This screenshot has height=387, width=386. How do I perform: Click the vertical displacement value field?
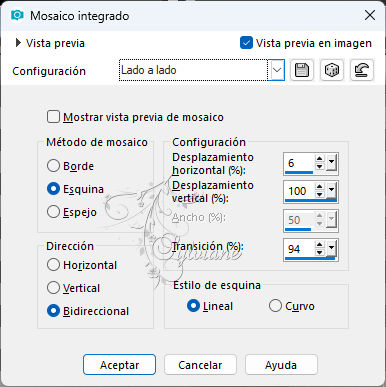coord(300,191)
